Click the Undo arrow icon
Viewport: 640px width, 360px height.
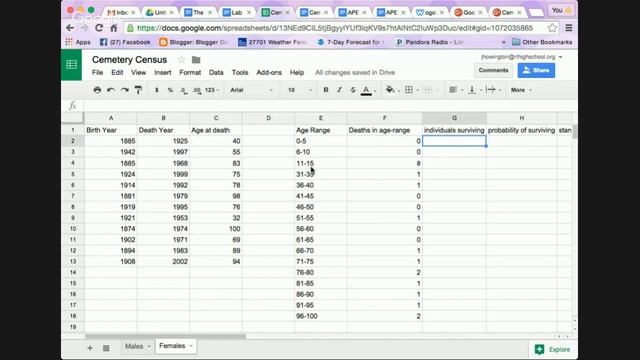pyautogui.click(x=111, y=90)
